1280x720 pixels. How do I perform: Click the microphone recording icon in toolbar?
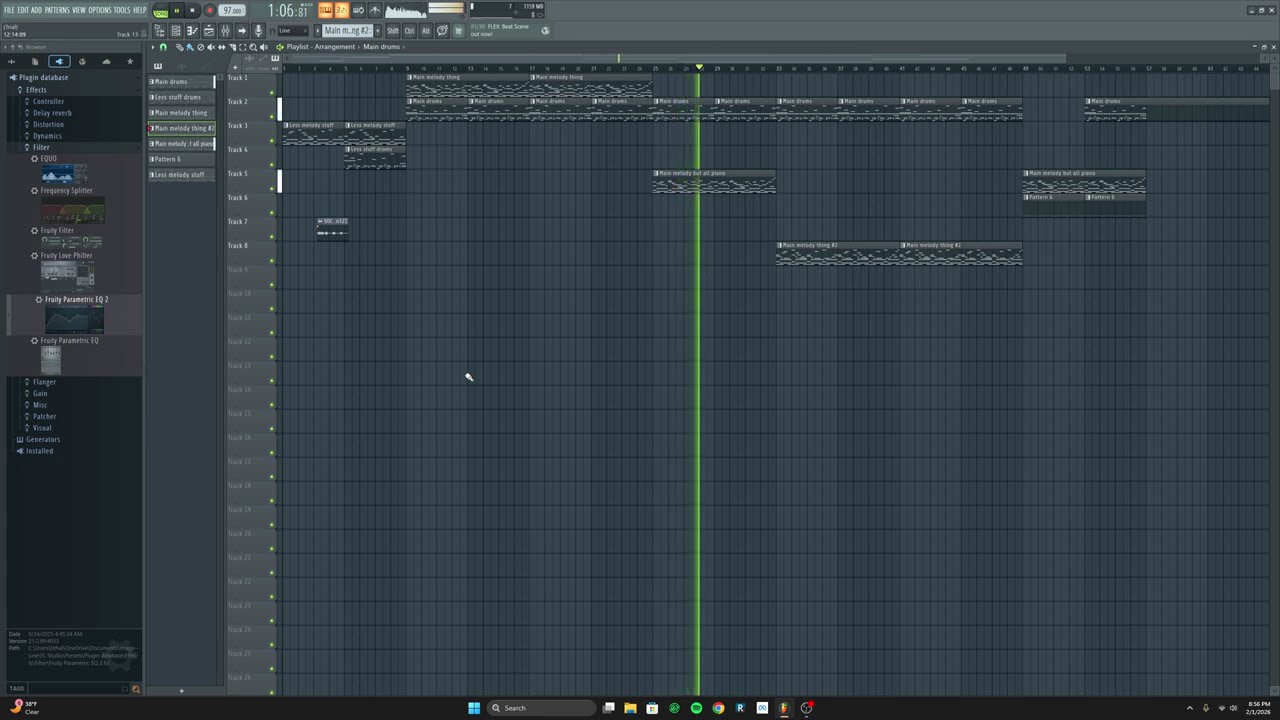(258, 31)
